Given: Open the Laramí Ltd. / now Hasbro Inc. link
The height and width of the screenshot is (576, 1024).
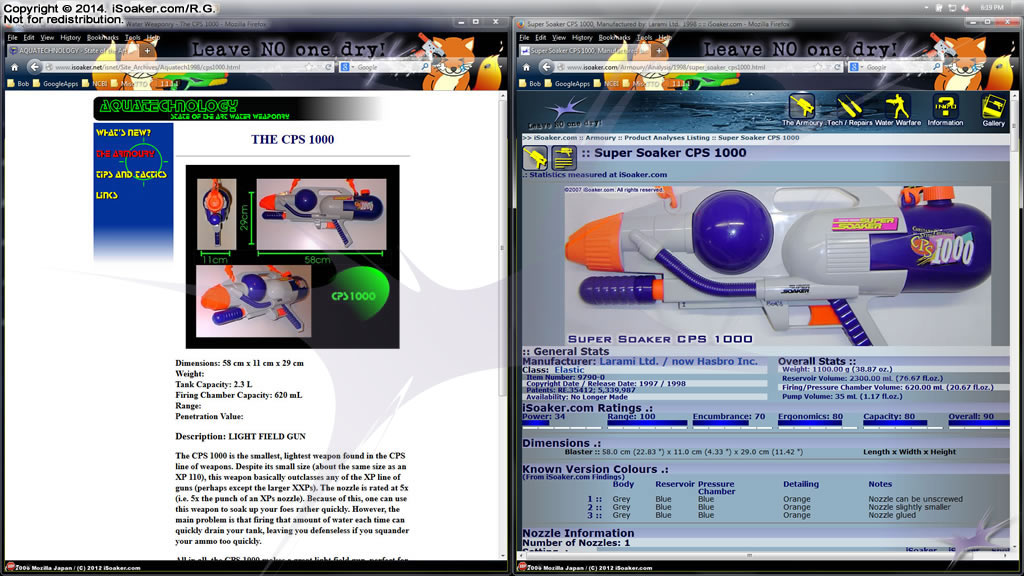Looking at the screenshot, I should (679, 361).
